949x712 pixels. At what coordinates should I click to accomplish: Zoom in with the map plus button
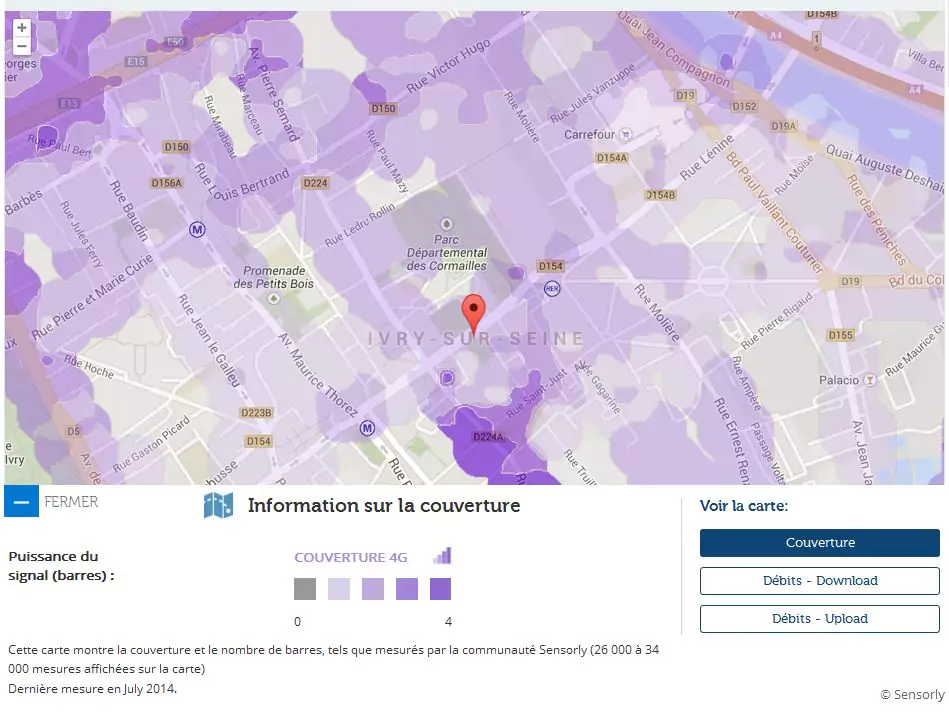tap(22, 28)
